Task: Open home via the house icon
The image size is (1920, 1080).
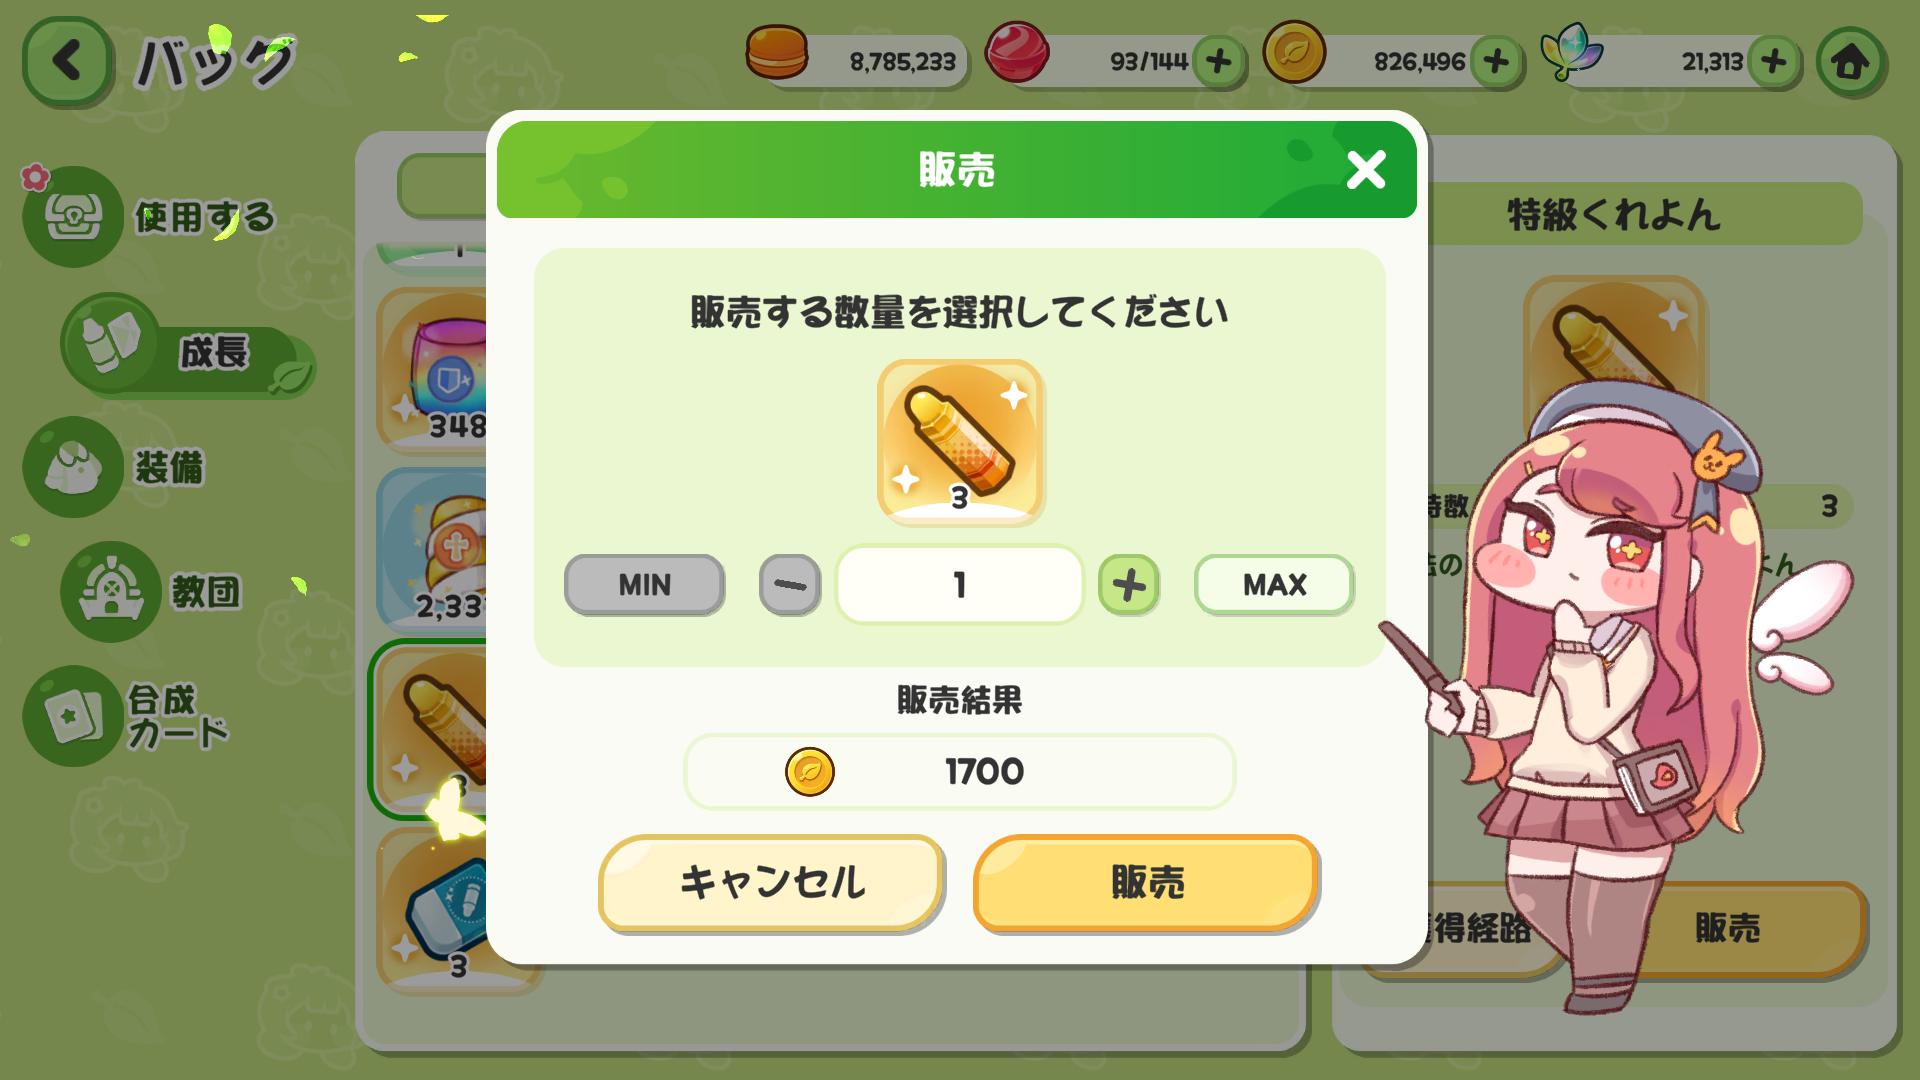Action: [1850, 62]
